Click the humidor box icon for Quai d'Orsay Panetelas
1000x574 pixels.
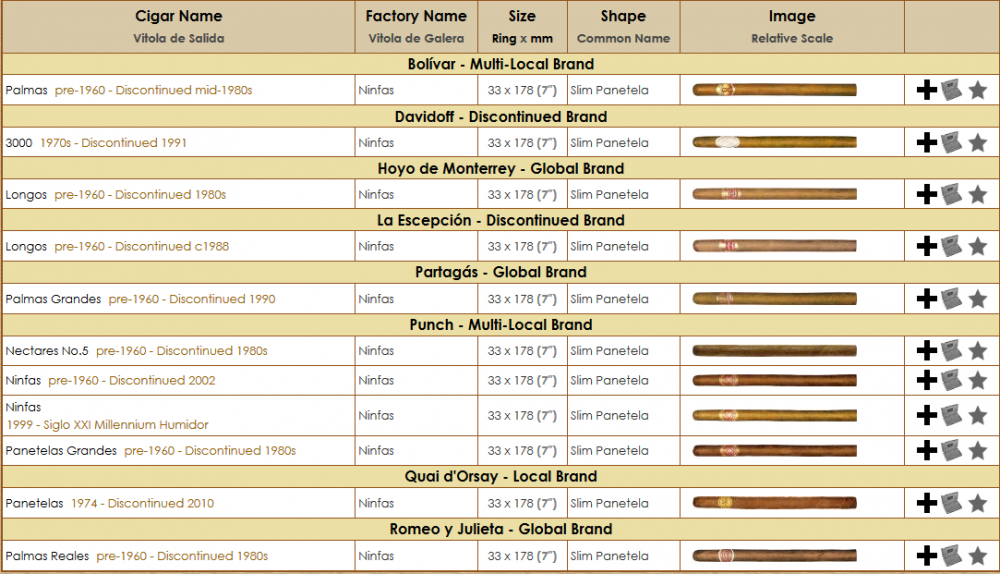click(x=952, y=503)
